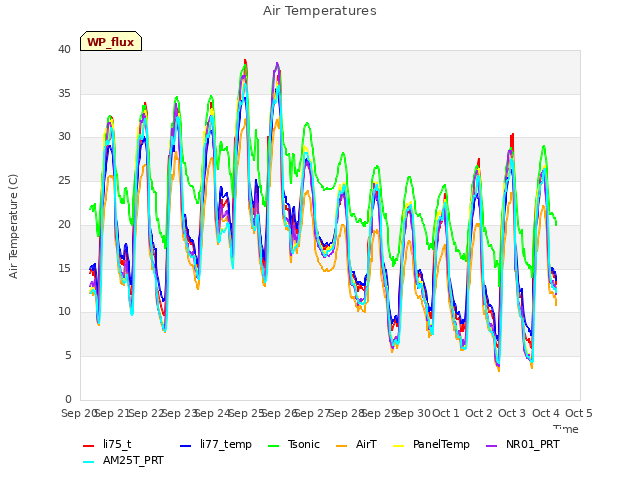This screenshot has height=480, width=640.
Task: Click the Oct 3 x-axis tick label
Action: click(x=512, y=413)
